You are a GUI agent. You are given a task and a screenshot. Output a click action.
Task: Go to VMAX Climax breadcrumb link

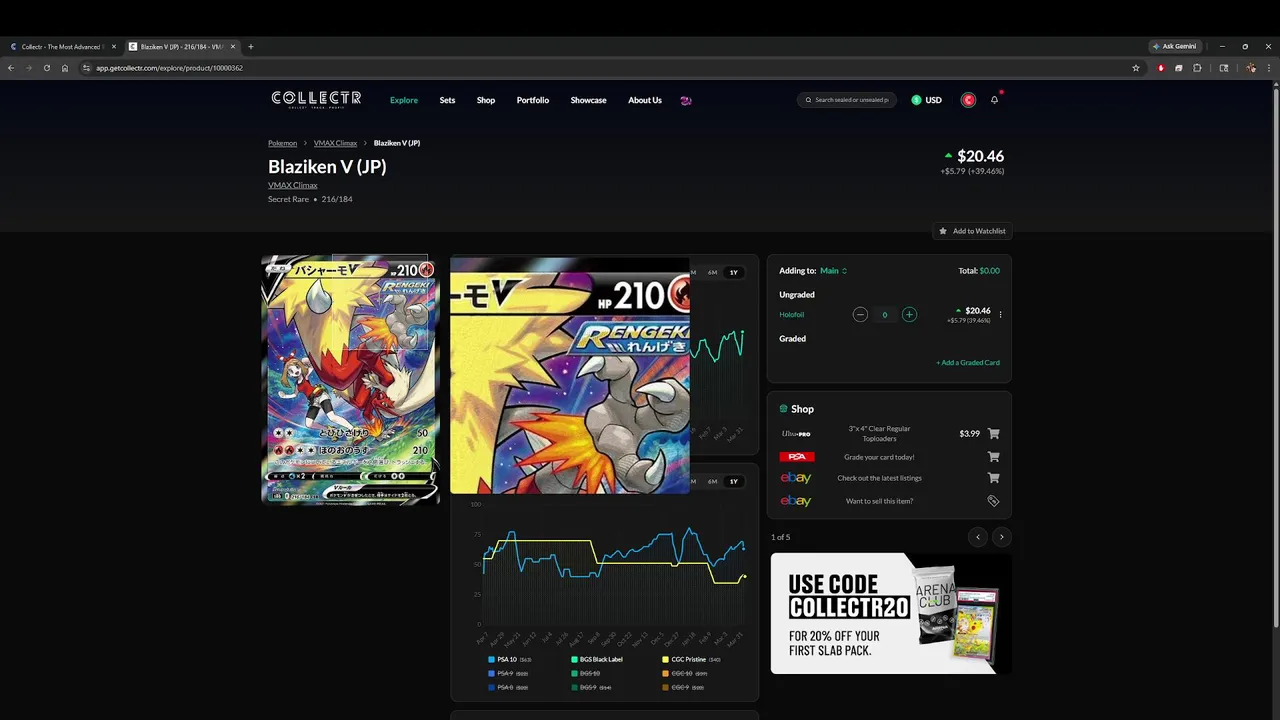point(335,143)
